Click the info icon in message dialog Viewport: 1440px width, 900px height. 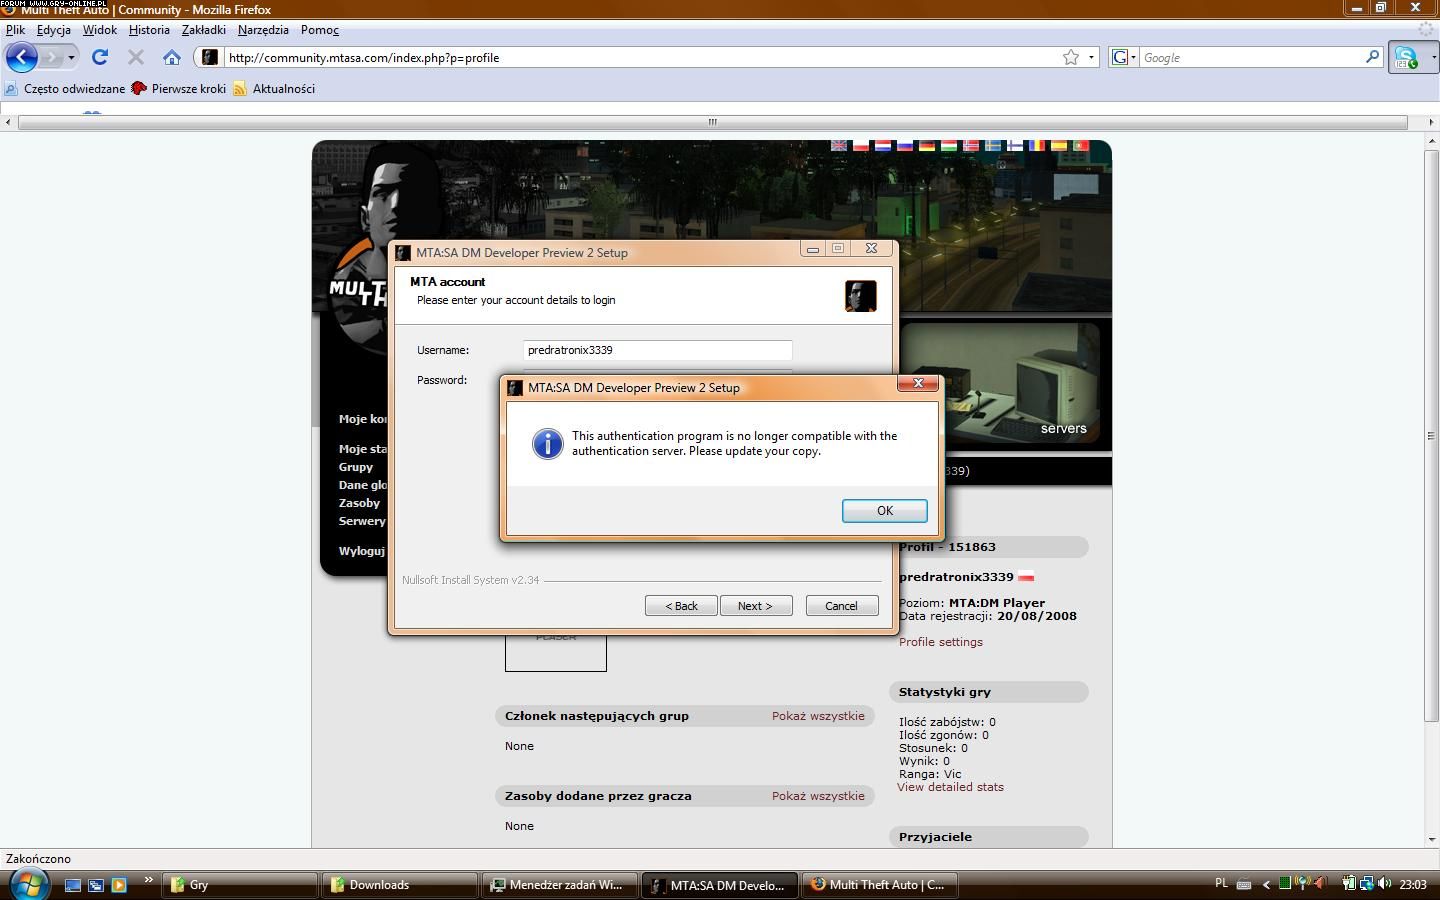[x=547, y=443]
